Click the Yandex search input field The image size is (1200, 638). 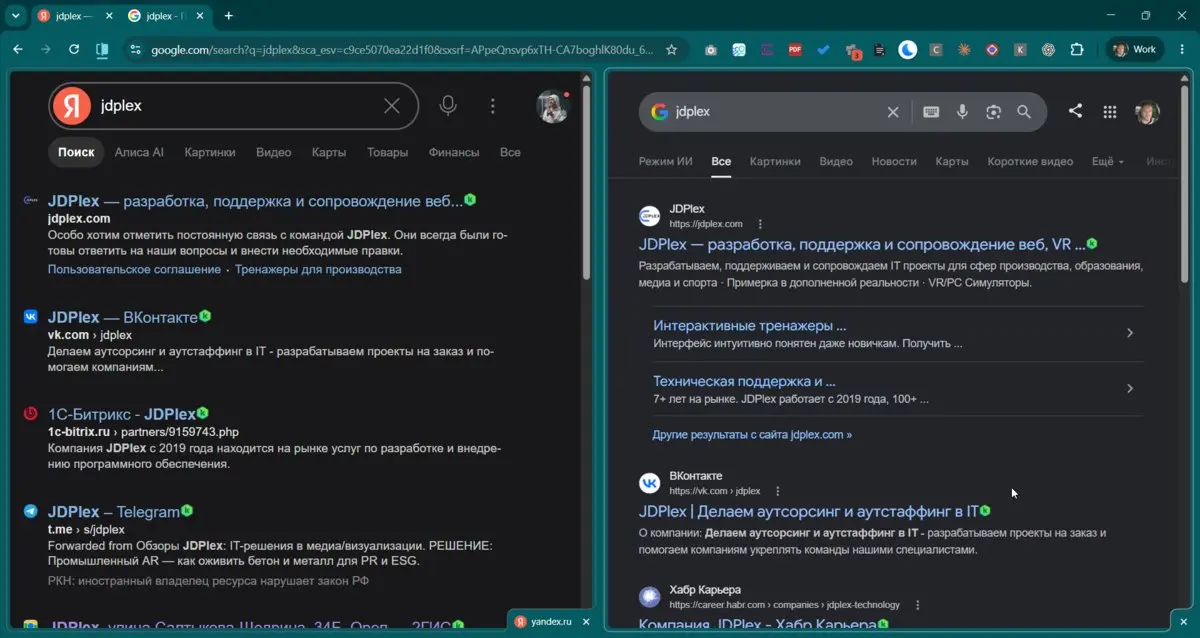point(235,106)
